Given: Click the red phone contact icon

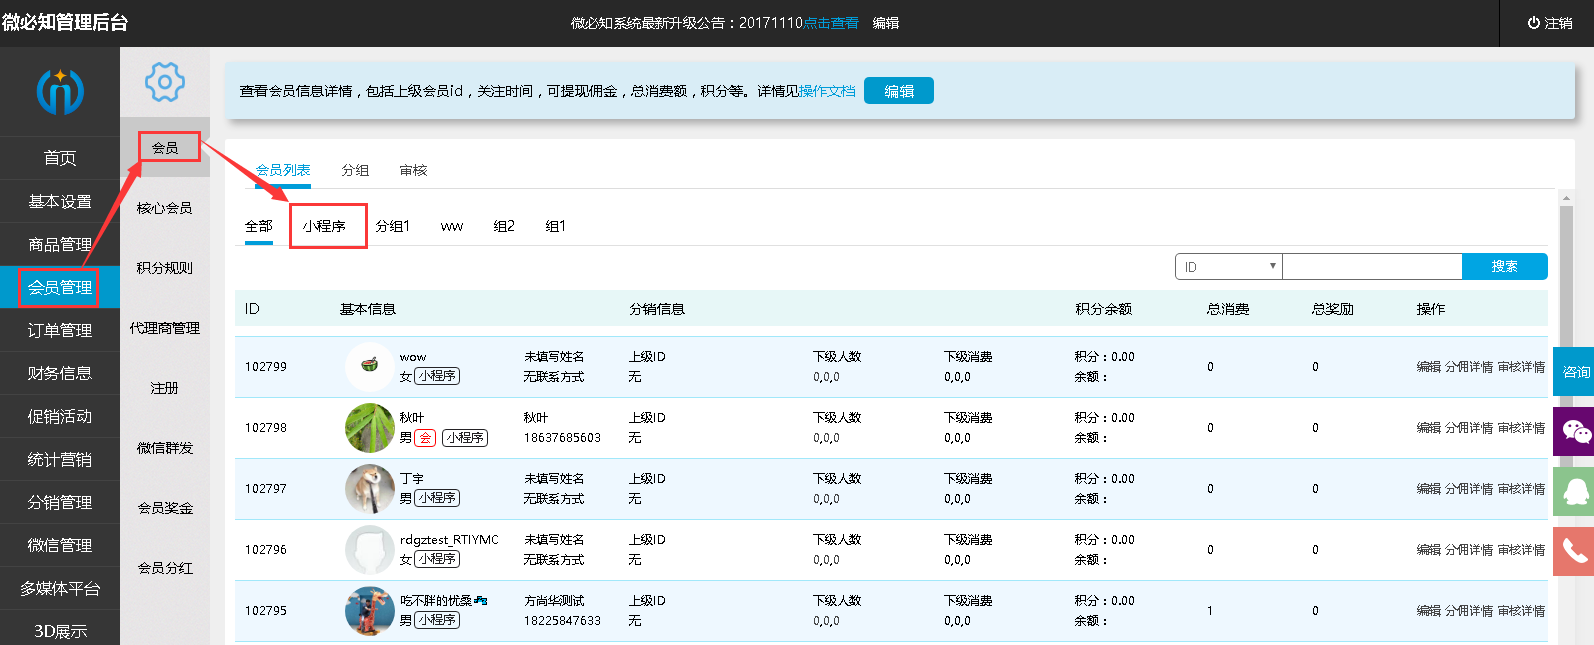Looking at the screenshot, I should [x=1574, y=551].
